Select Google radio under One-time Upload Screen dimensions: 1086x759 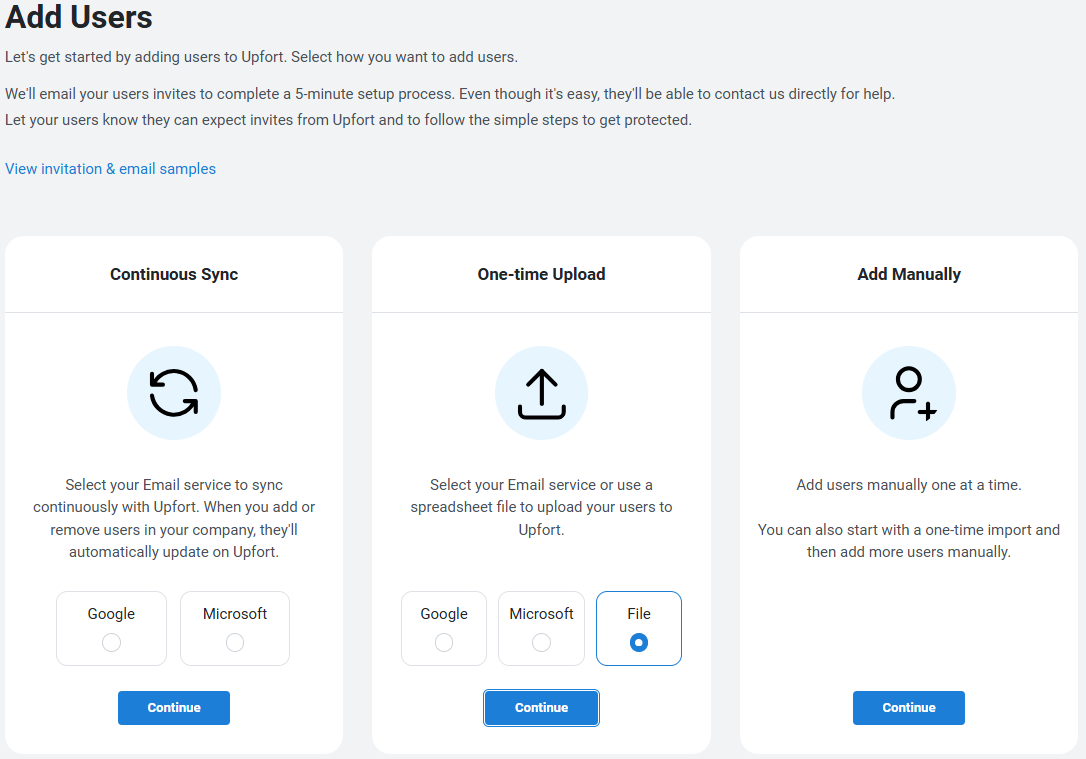tap(444, 643)
